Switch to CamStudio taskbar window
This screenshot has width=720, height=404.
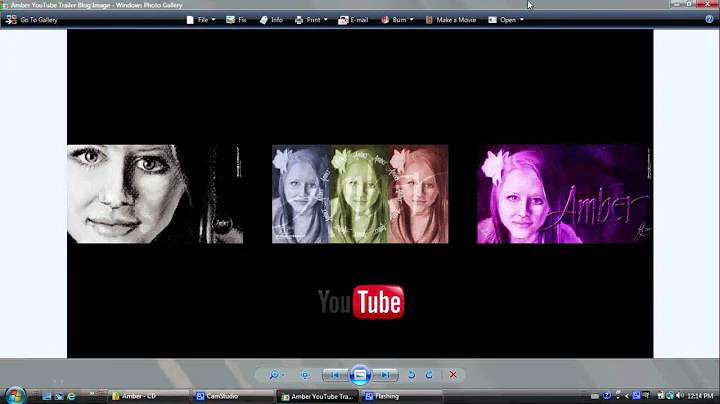pos(233,396)
